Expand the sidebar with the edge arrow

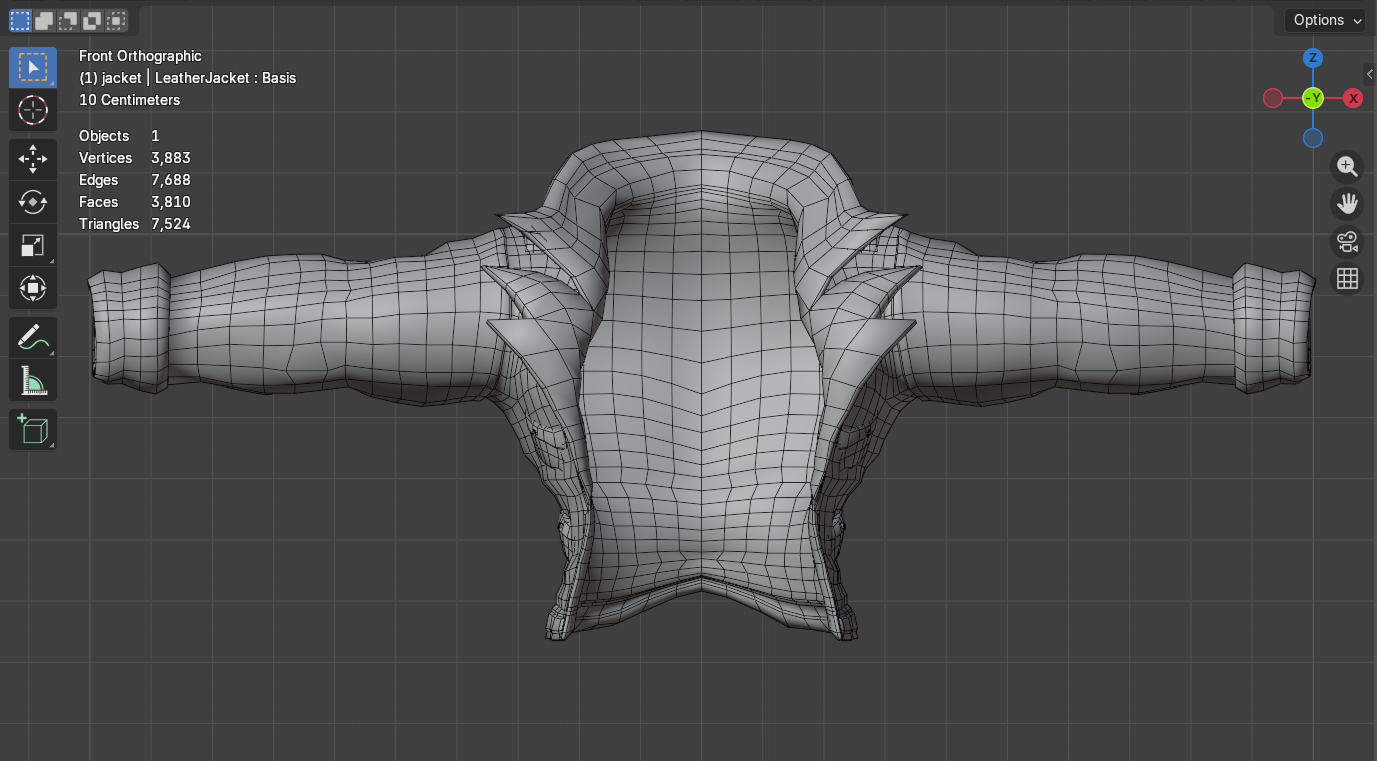(1369, 74)
